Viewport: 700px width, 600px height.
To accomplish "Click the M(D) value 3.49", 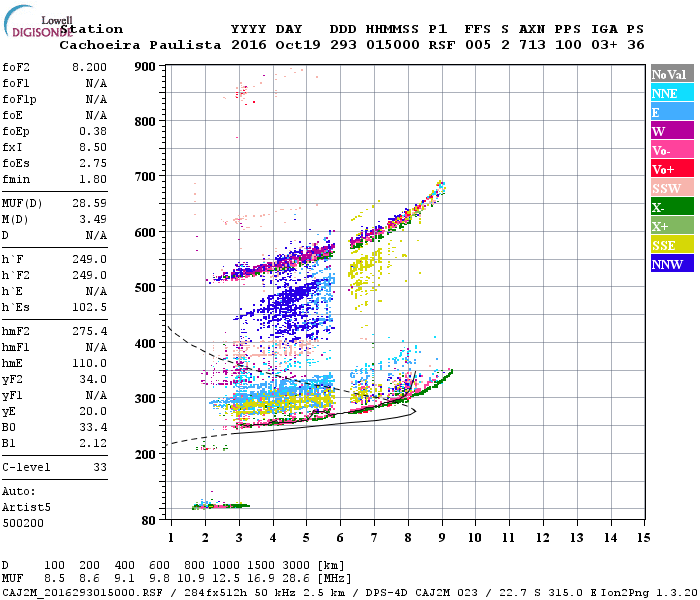I will pos(93,219).
